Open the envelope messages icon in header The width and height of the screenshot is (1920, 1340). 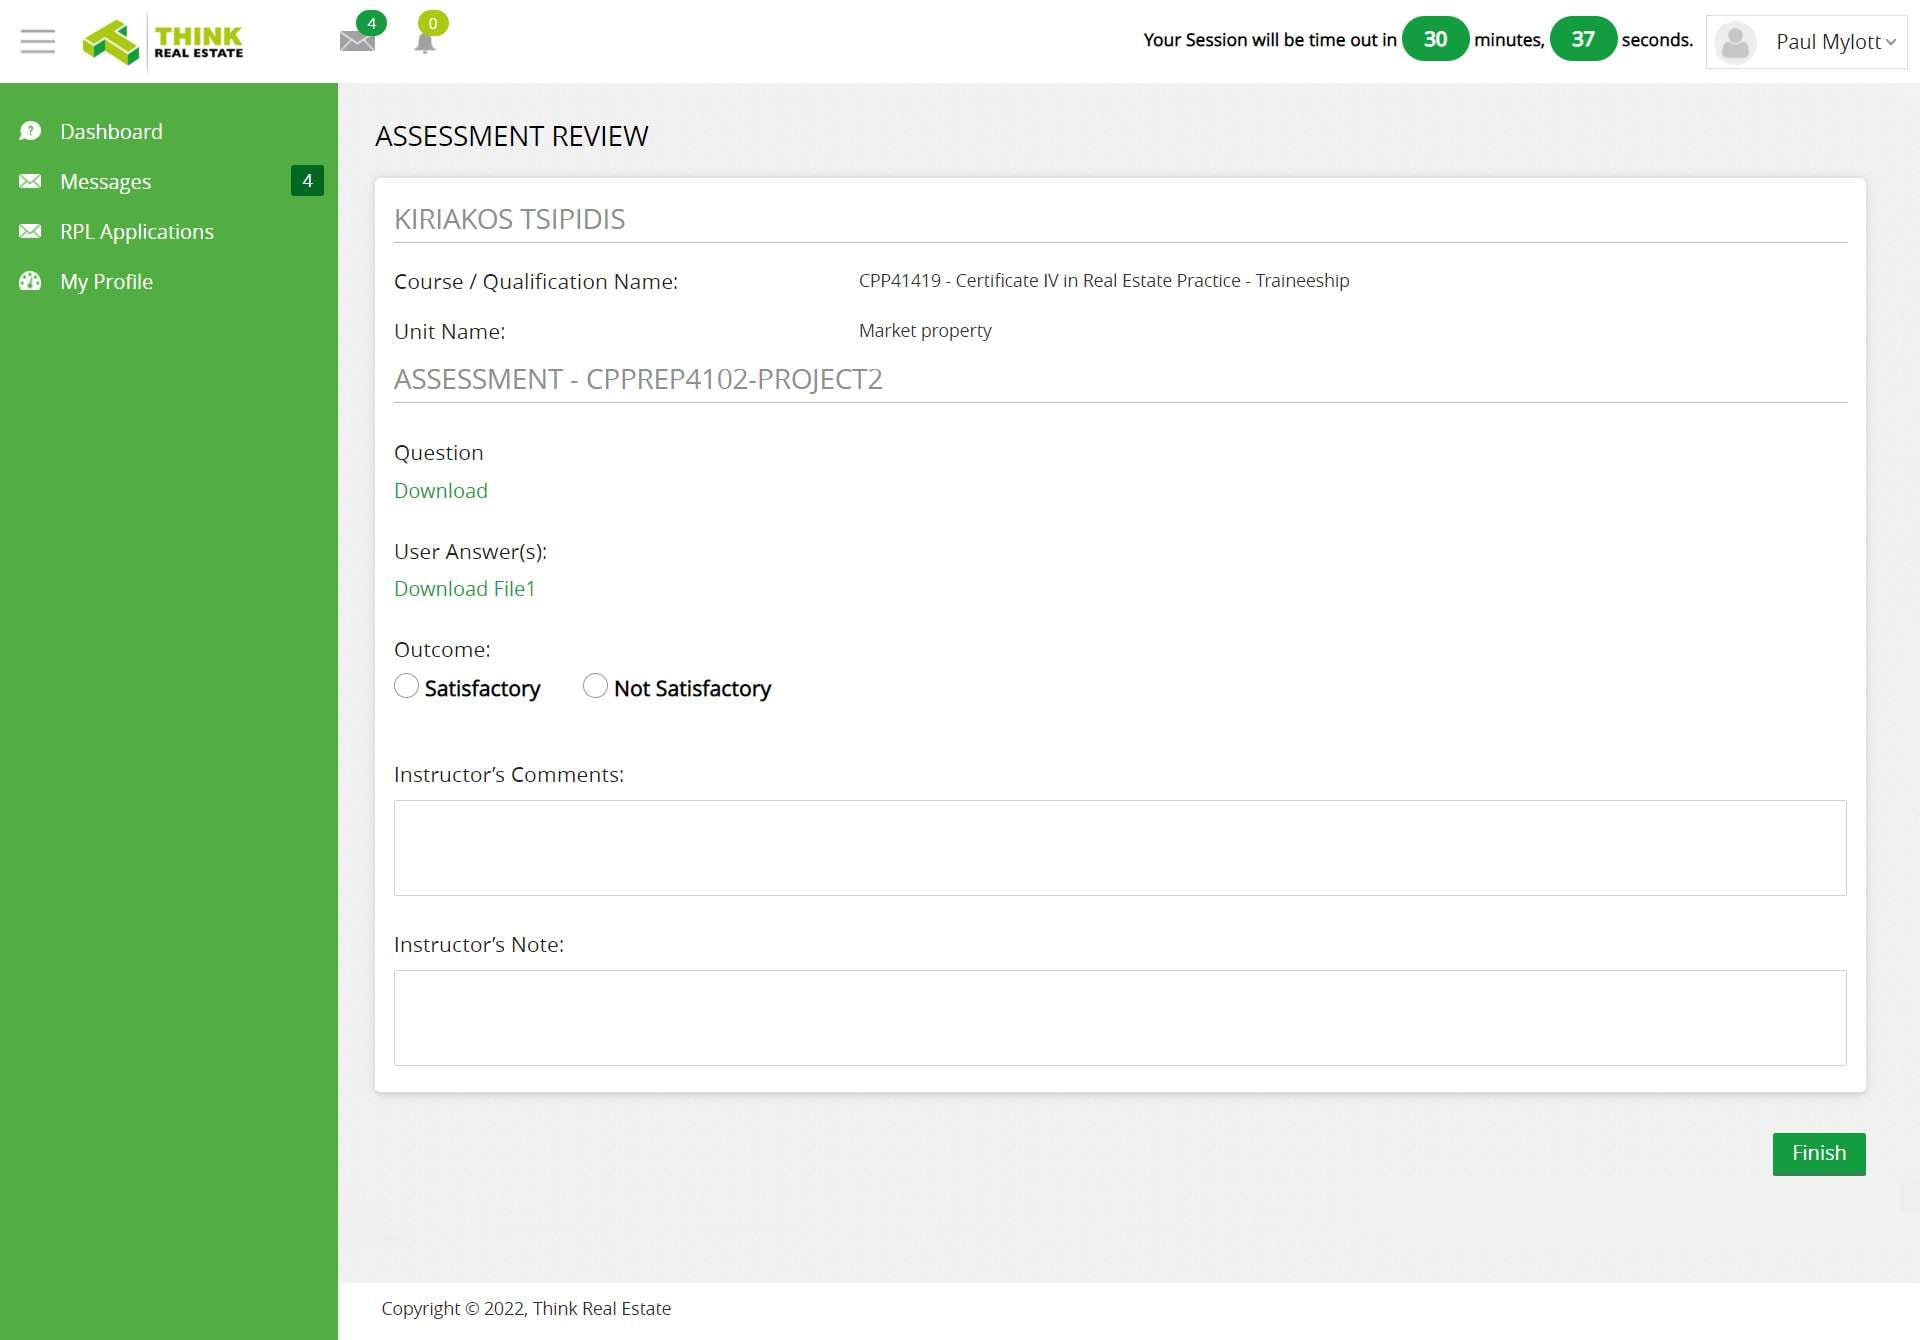[x=357, y=41]
